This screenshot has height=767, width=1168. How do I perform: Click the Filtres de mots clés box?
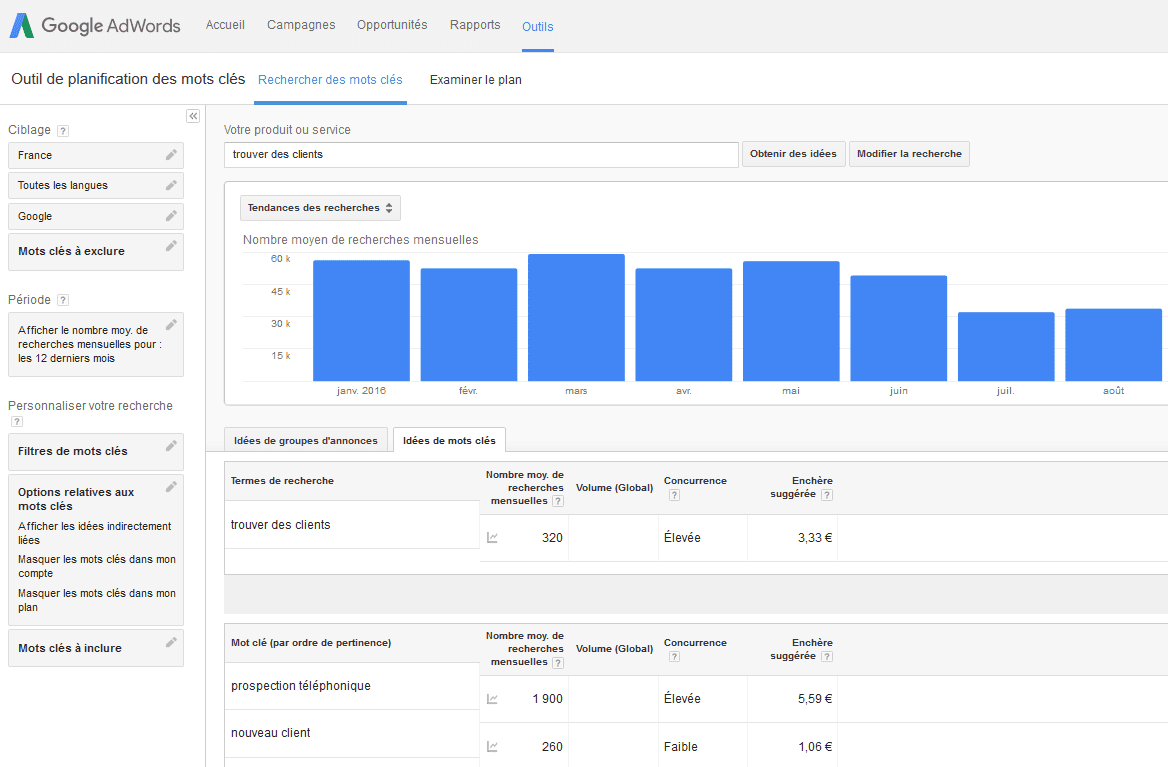click(x=95, y=451)
